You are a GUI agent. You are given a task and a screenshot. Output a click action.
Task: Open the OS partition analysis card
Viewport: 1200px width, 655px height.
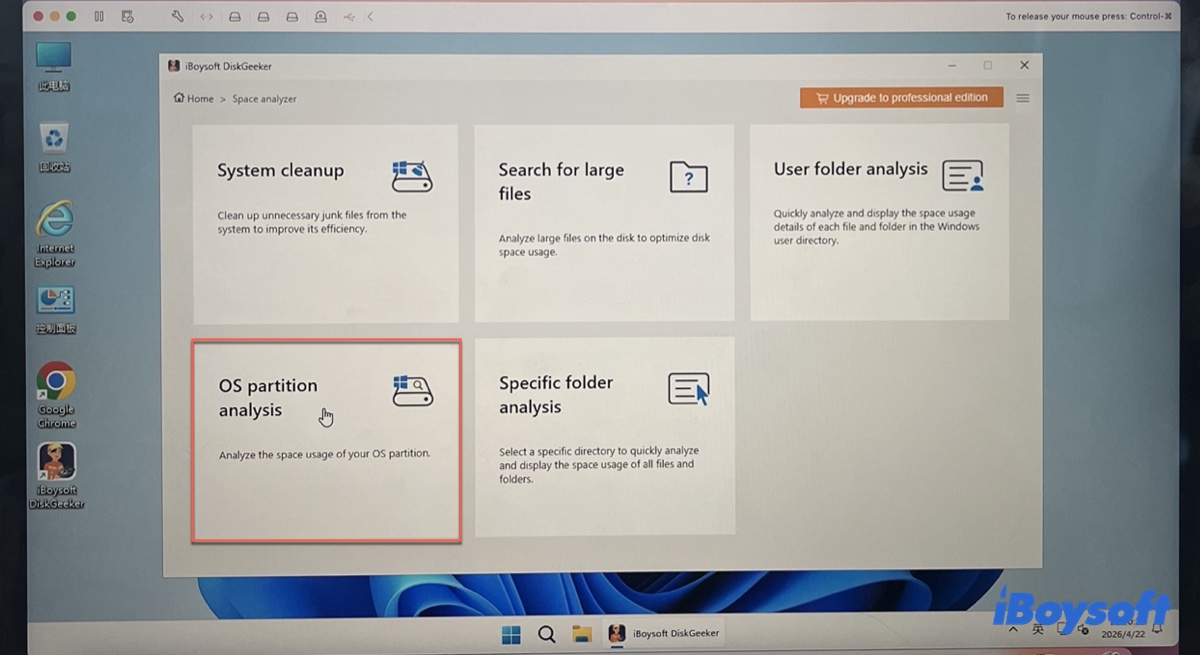coord(326,441)
